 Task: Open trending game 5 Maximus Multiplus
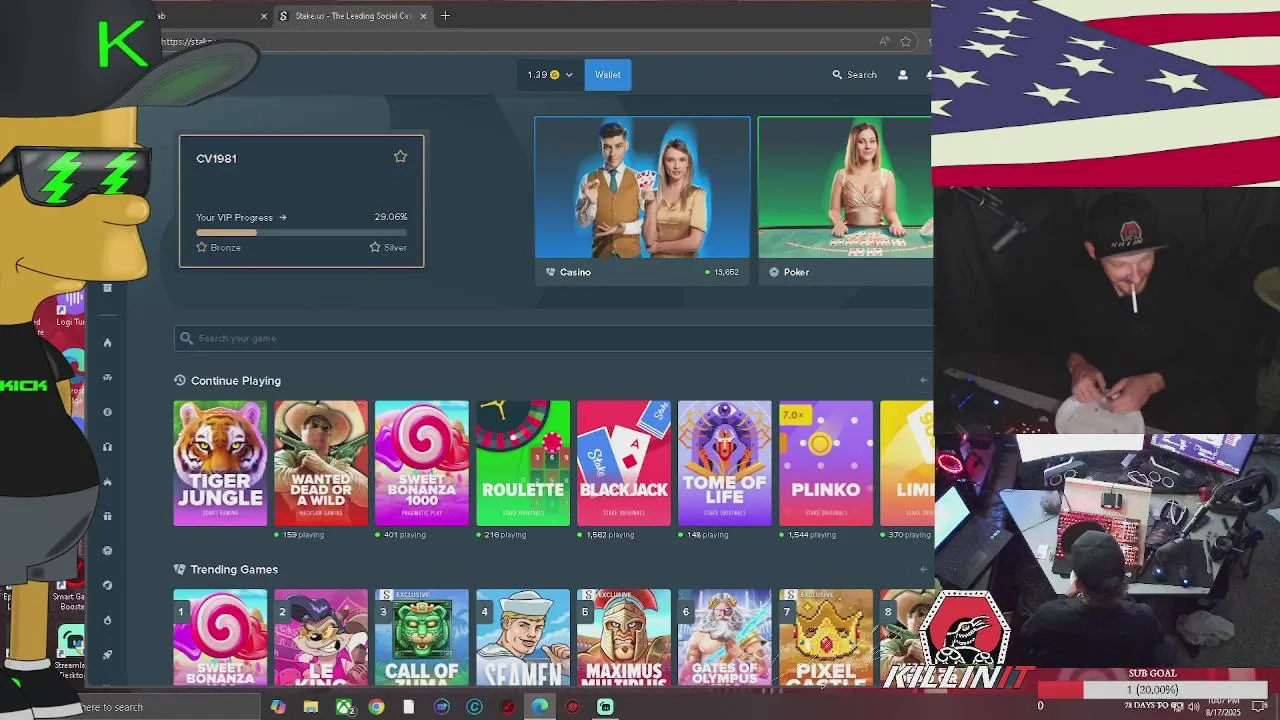tap(624, 637)
